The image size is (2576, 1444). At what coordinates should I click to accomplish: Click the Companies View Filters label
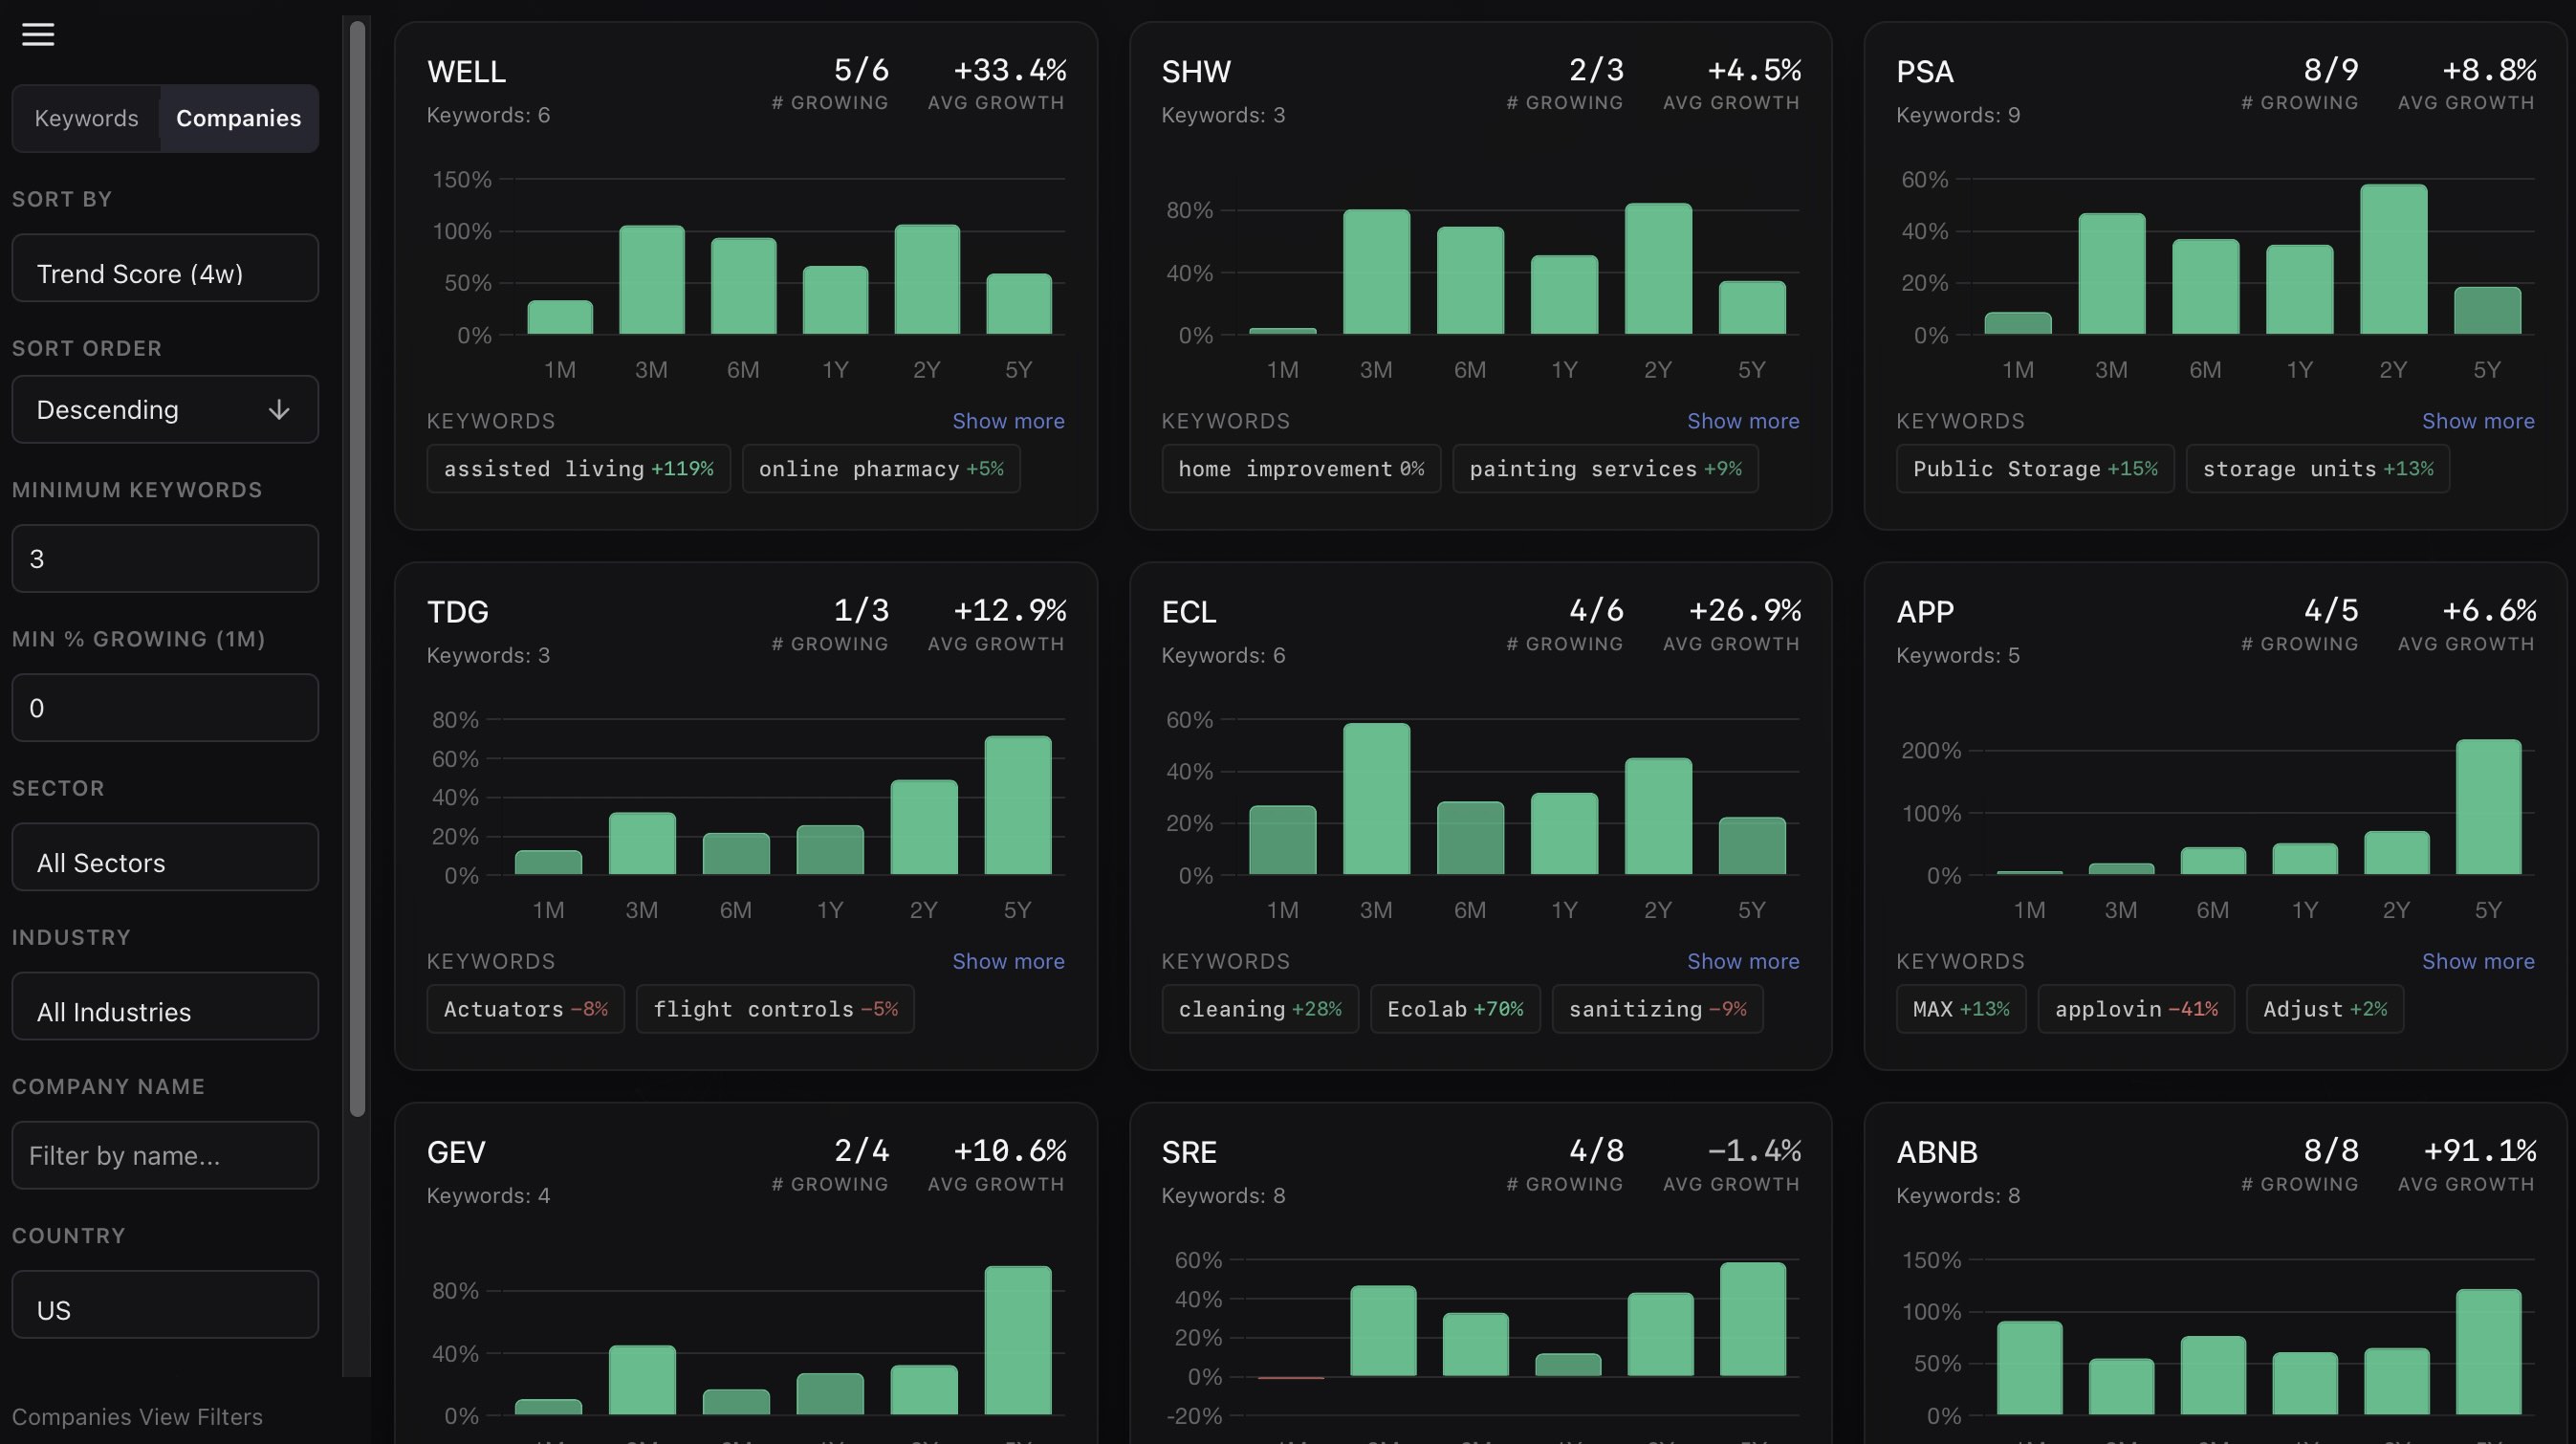[x=137, y=1417]
